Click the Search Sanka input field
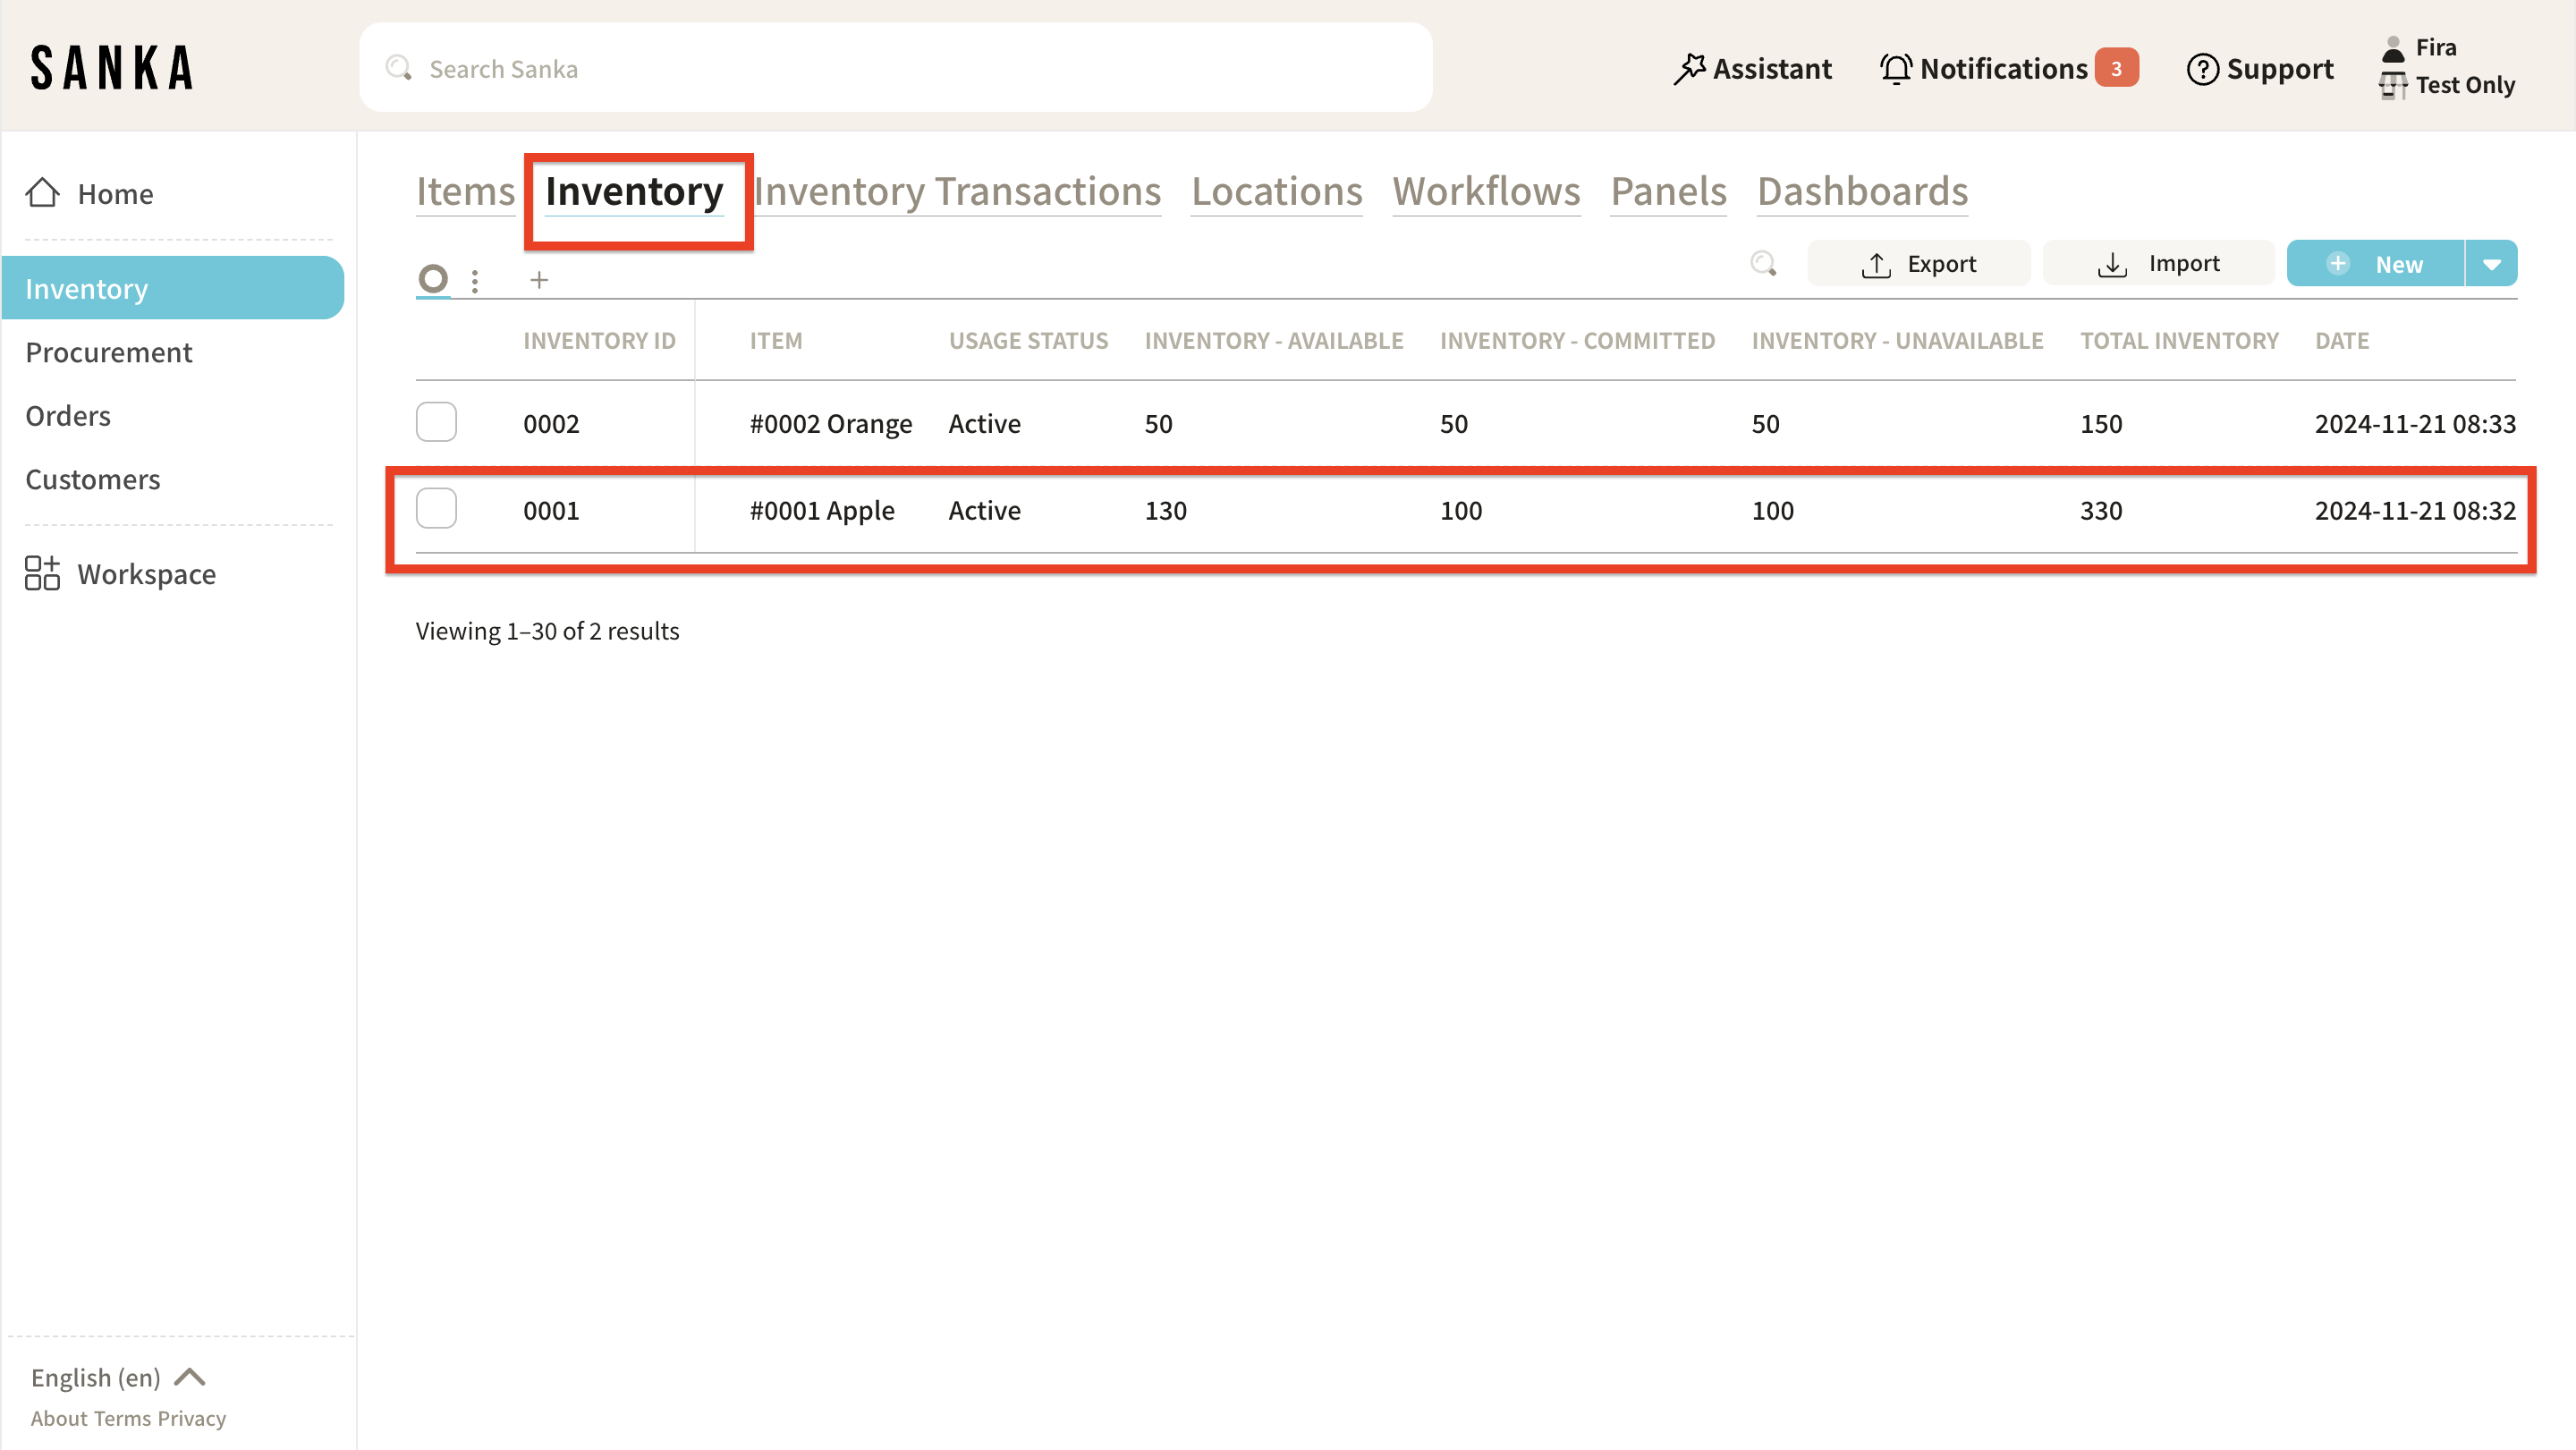This screenshot has width=2576, height=1450. pos(896,69)
